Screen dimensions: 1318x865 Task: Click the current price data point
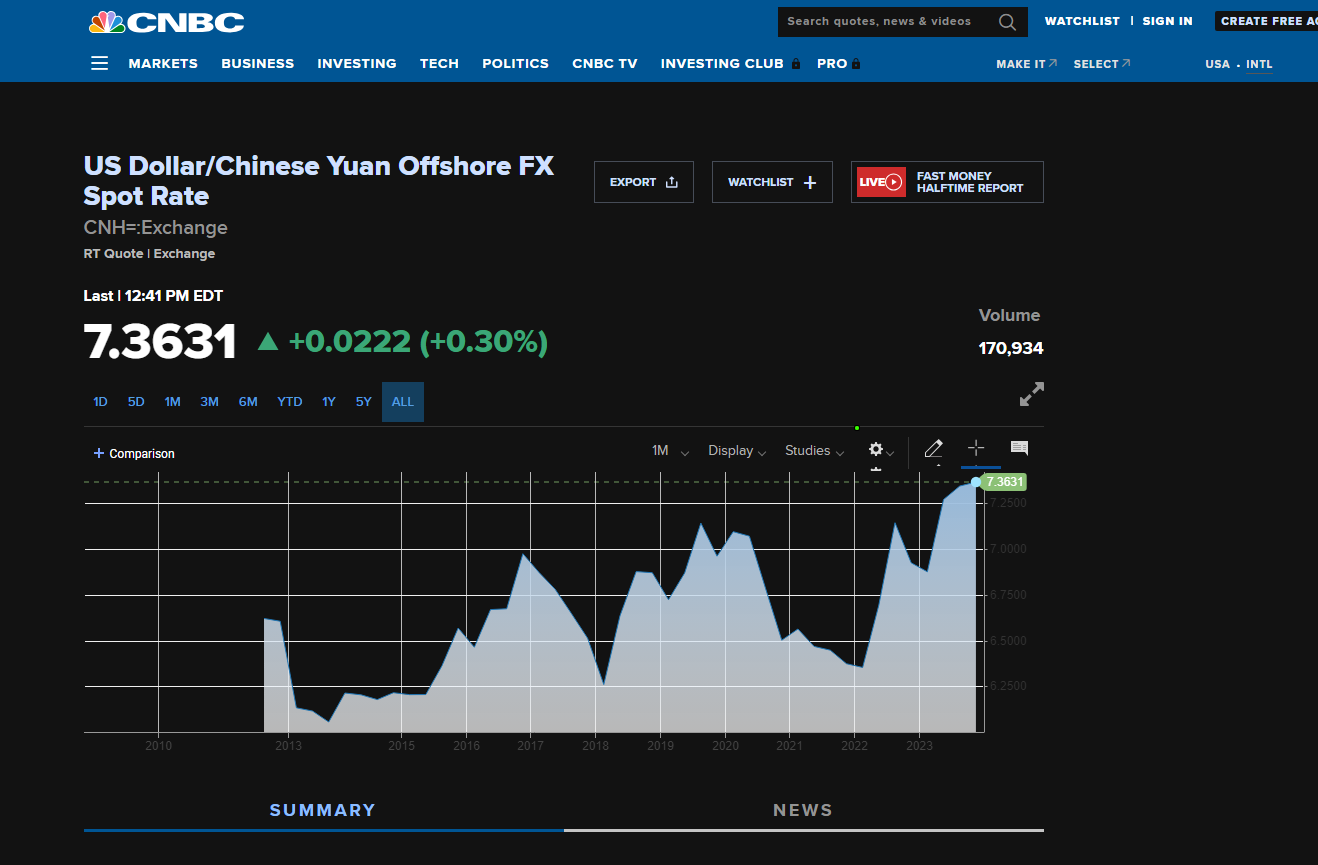click(976, 482)
